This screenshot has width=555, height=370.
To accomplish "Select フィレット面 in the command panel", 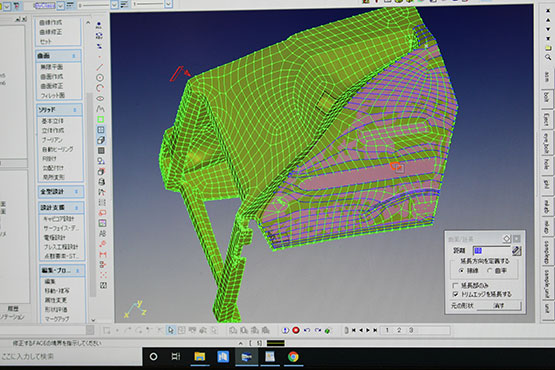I will click(52, 95).
